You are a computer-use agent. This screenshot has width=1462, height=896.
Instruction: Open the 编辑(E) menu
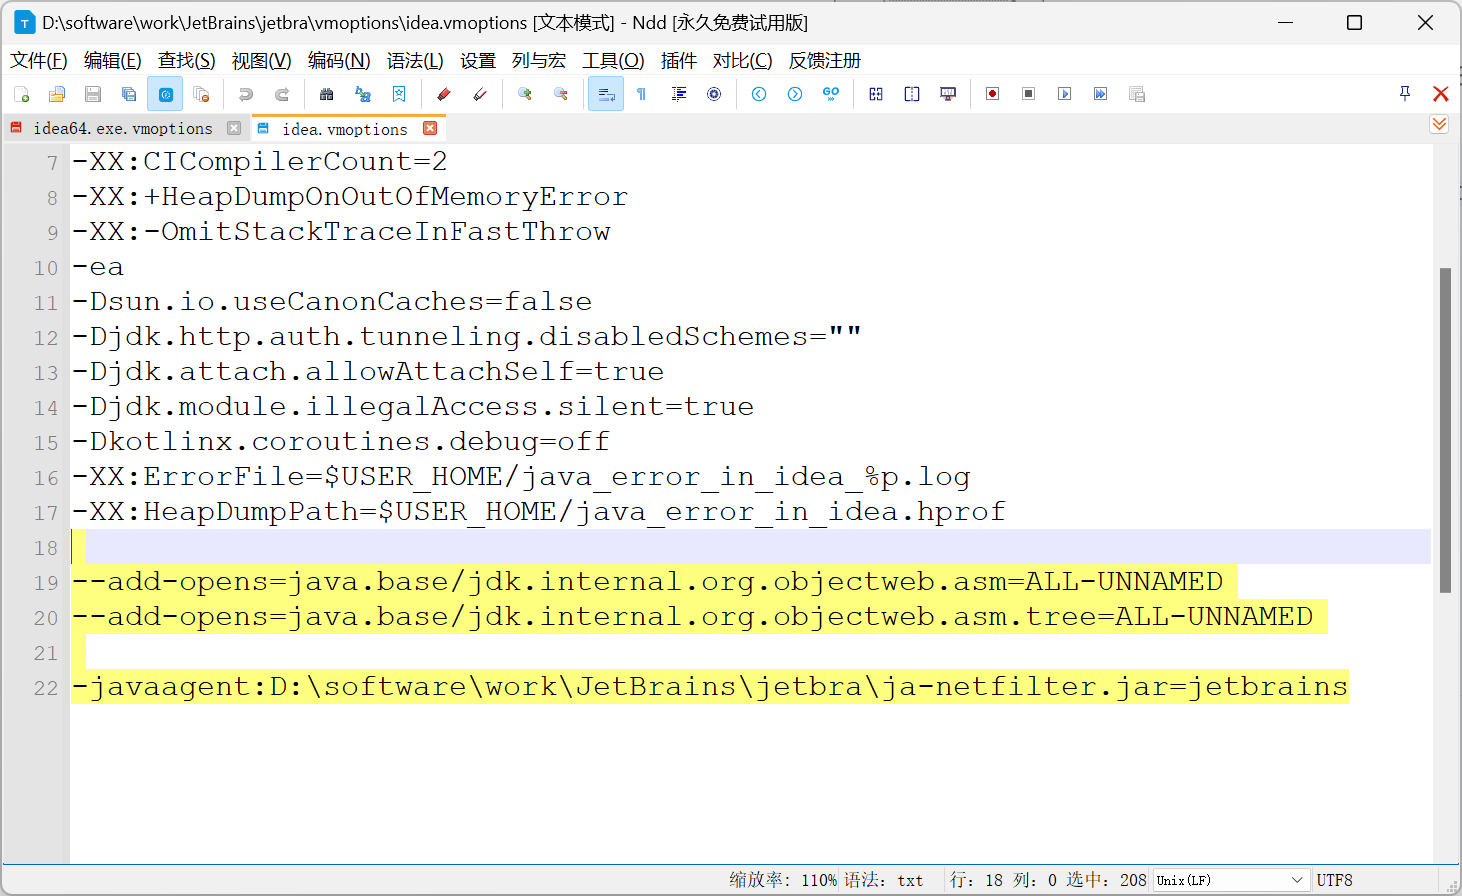(112, 61)
